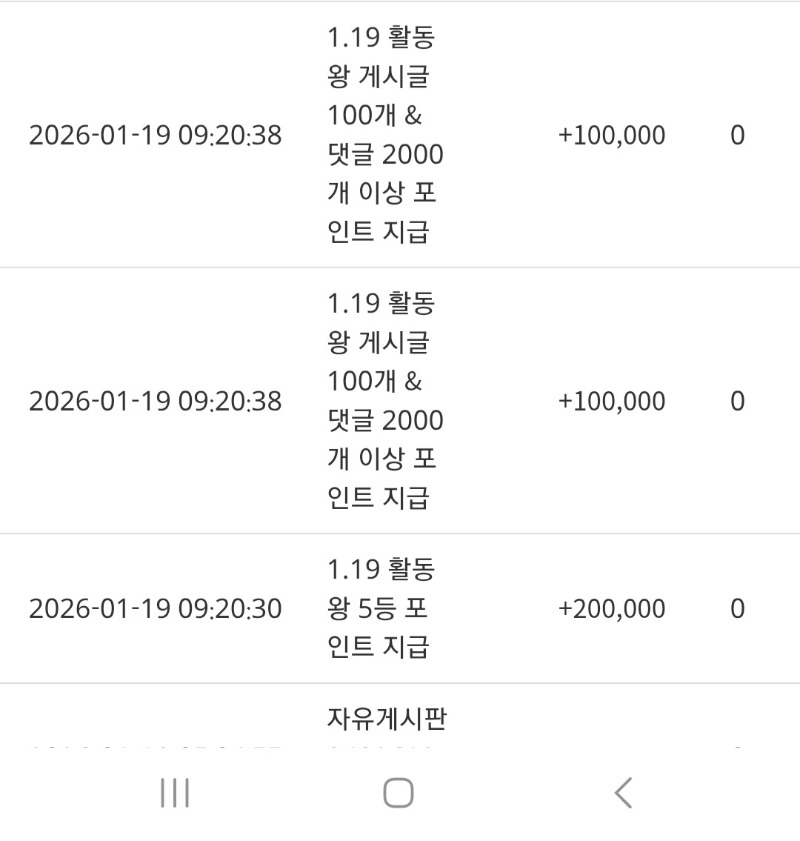
Task: Click the balance 0 in the second +100,000 row
Action: [737, 402]
